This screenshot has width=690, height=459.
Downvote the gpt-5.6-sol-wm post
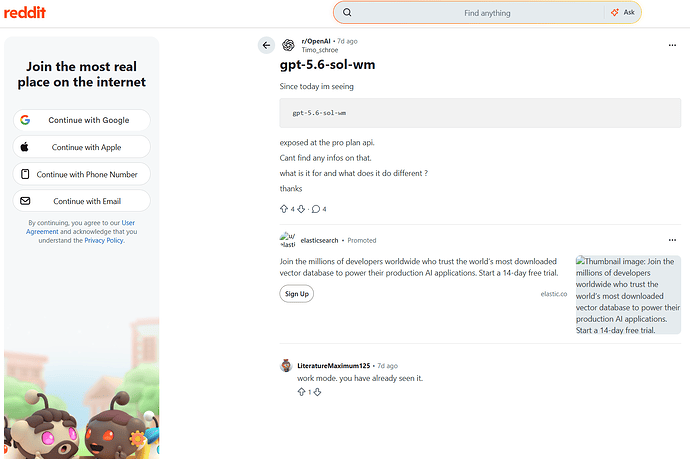pyautogui.click(x=301, y=209)
